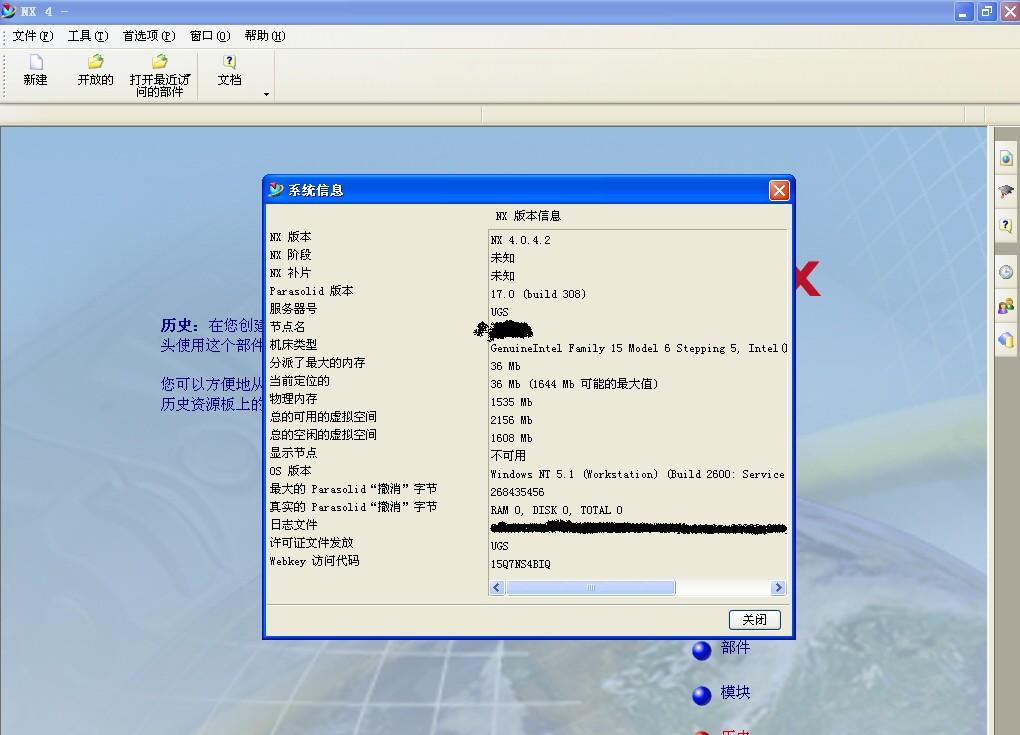Open the 首选项(P) menu
Viewport: 1020px width, 735px height.
coord(149,36)
